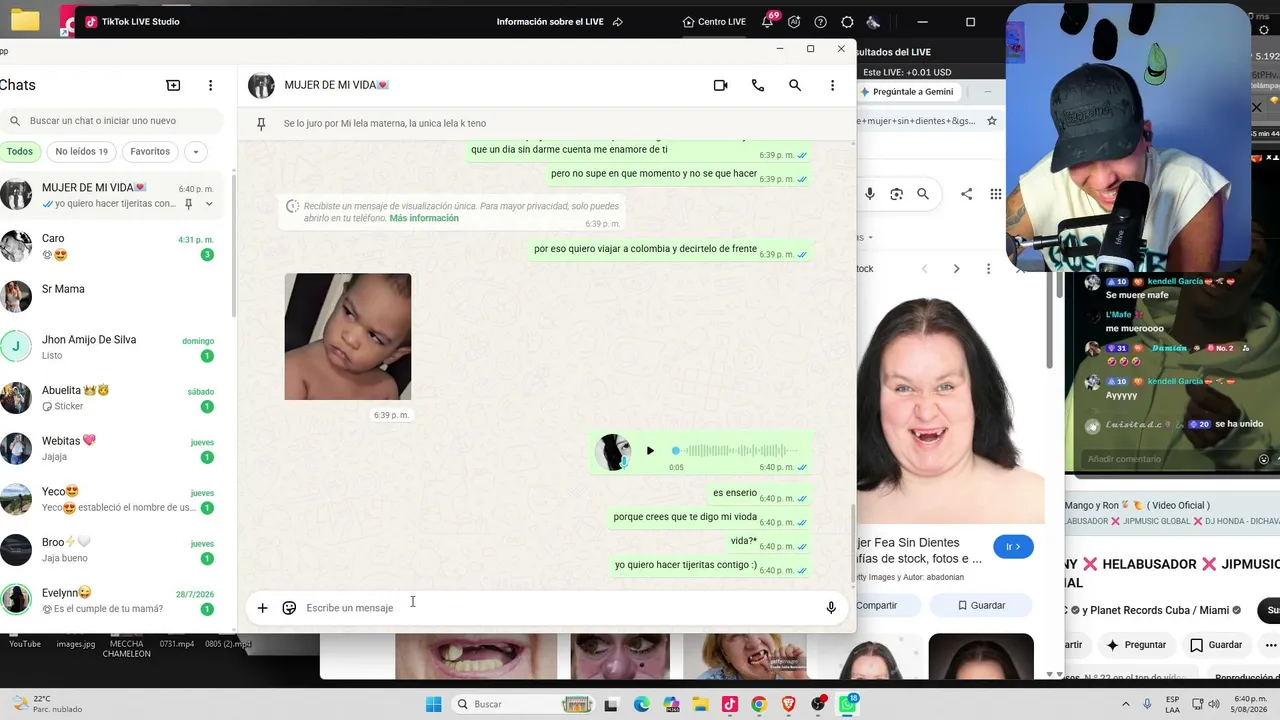Expand the MUJER DE MI VIDA chat row options

tap(209, 204)
